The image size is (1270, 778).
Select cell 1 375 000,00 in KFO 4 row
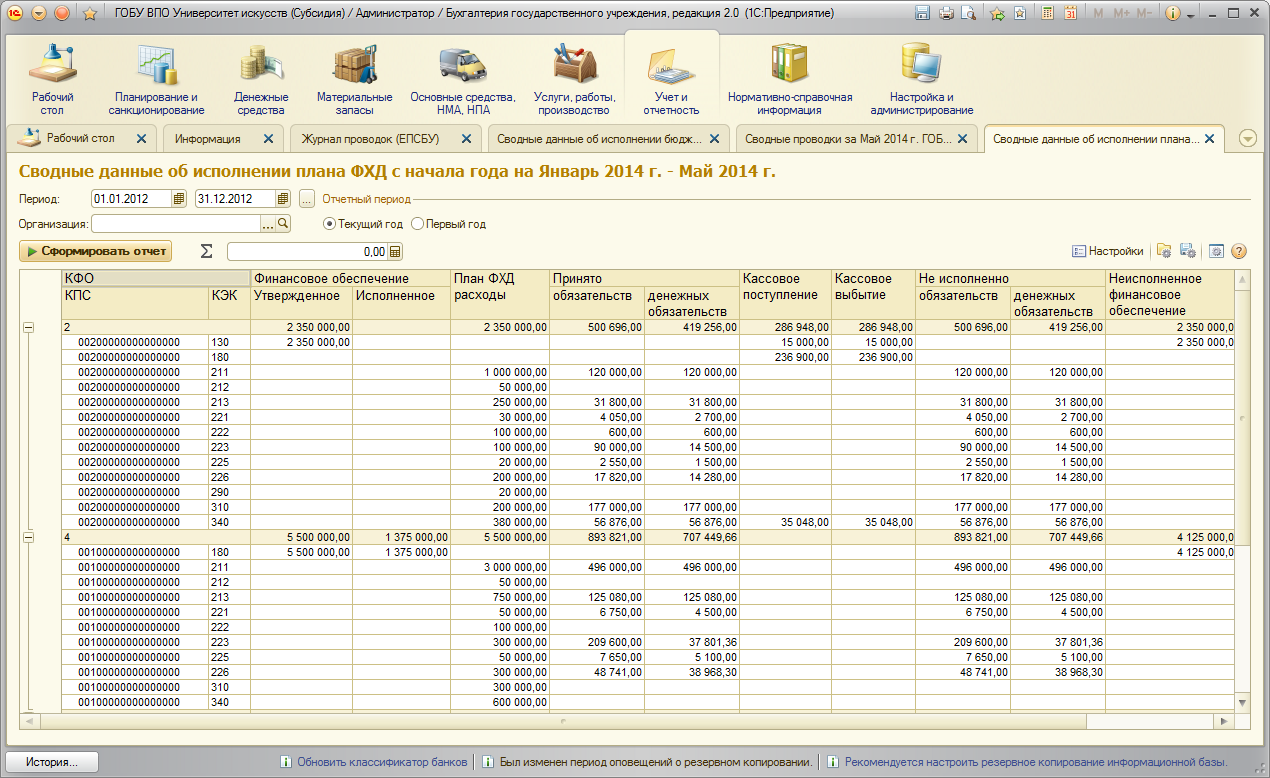tap(401, 537)
